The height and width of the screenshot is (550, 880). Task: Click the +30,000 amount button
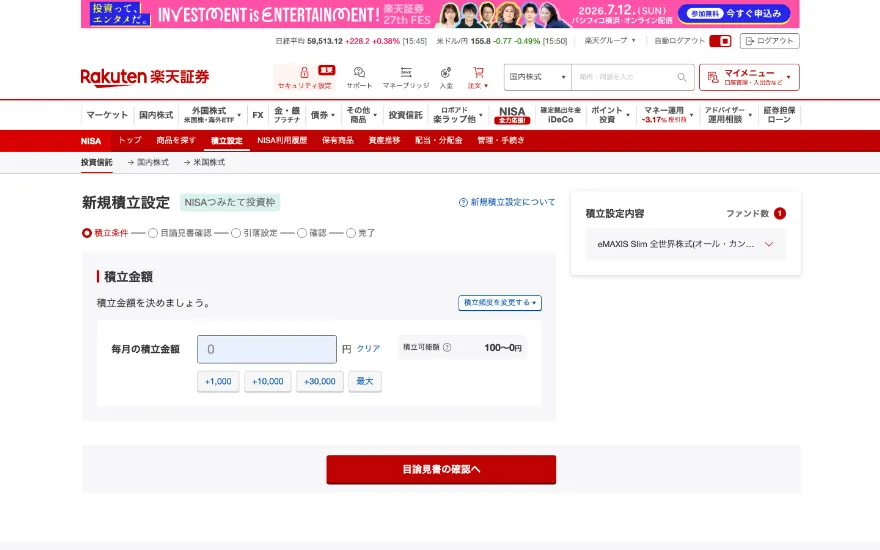[320, 382]
